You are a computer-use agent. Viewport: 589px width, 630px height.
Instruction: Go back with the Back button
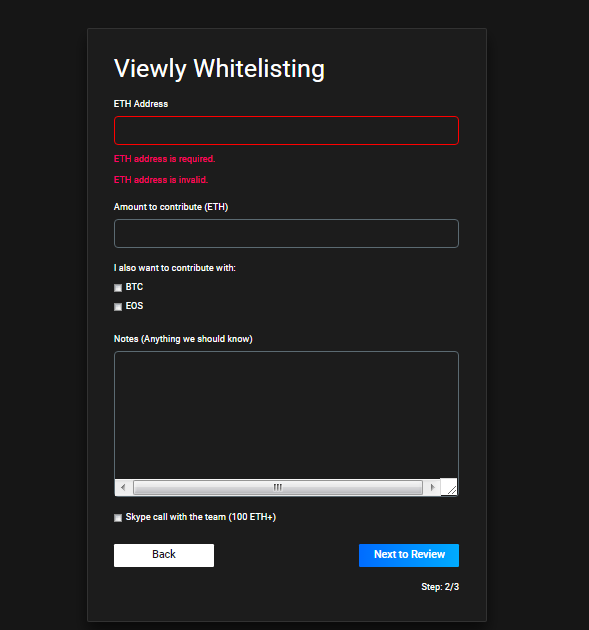point(164,555)
